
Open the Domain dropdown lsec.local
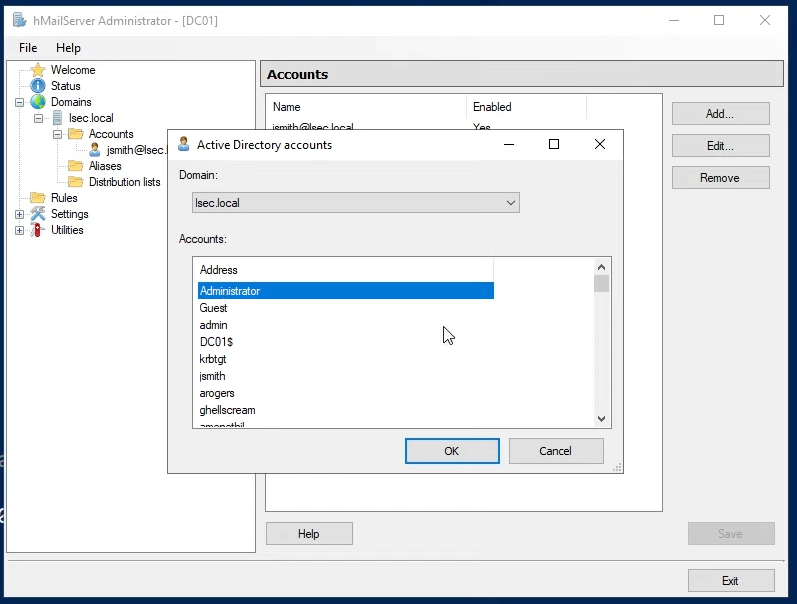click(x=356, y=203)
